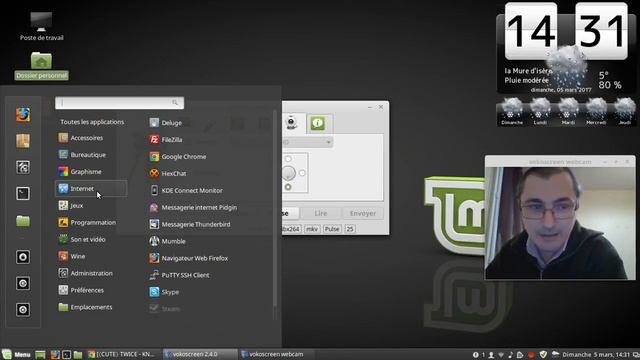This screenshot has height=360, width=640.
Task: Open the panel clock Dimanche 5 mars, 14:31
Action: tap(596, 355)
